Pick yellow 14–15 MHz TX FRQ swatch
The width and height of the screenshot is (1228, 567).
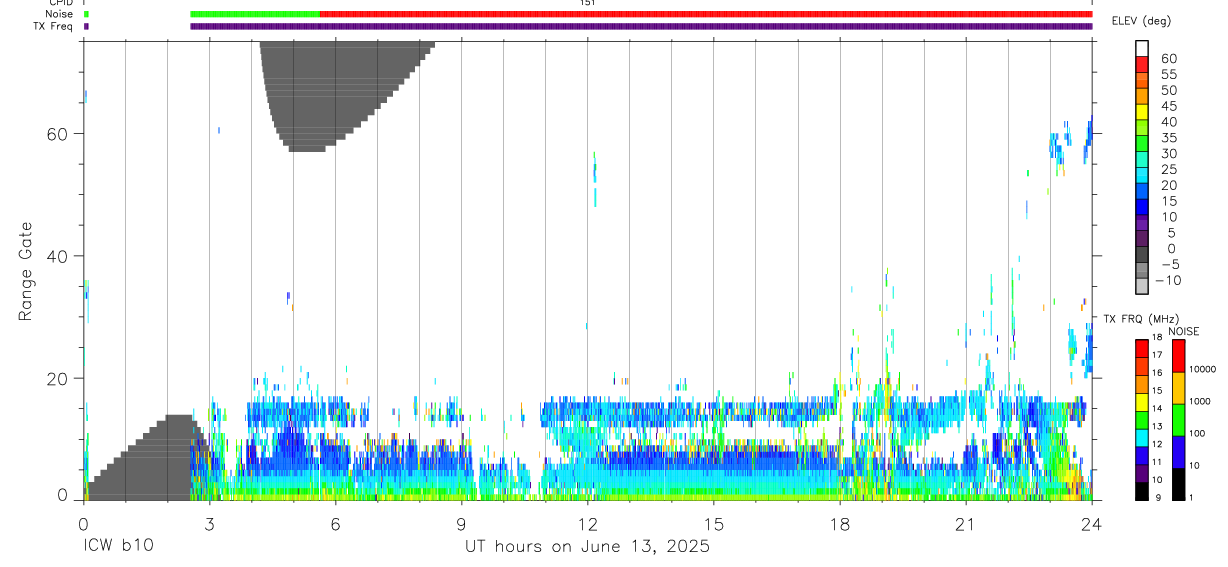pos(1142,400)
